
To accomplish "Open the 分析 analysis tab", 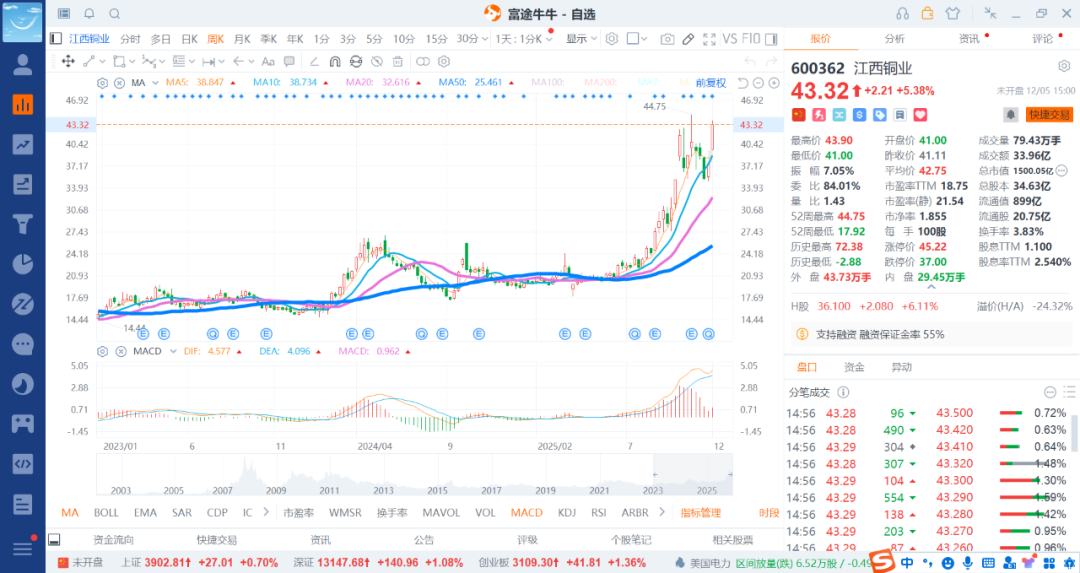I will 895,39.
